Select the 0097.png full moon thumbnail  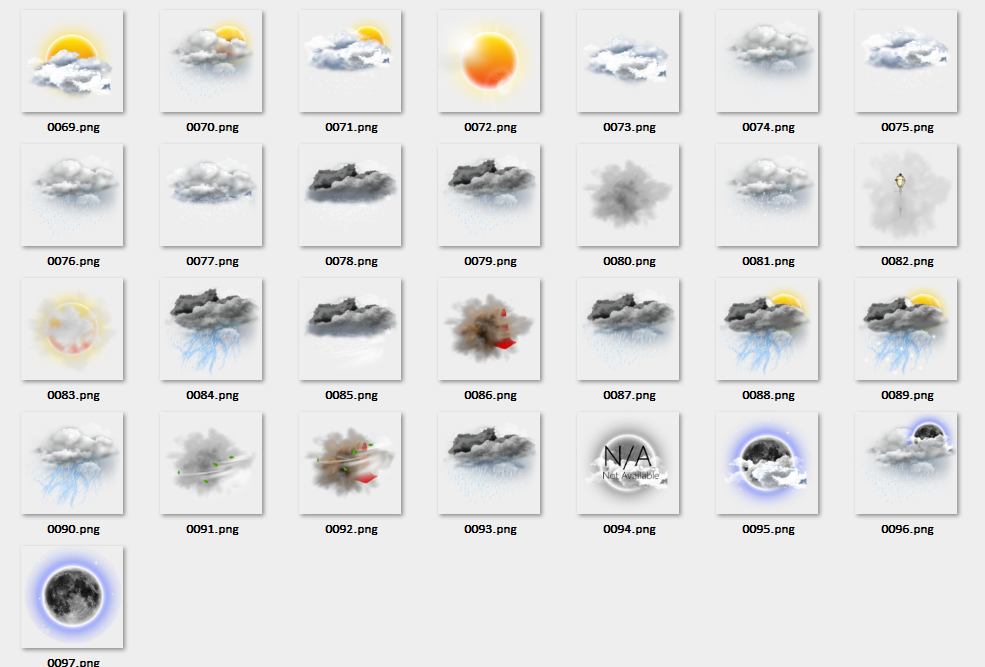(x=72, y=597)
